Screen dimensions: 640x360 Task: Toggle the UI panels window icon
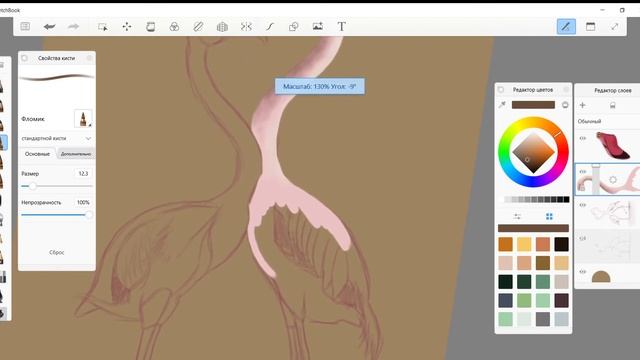[590, 27]
